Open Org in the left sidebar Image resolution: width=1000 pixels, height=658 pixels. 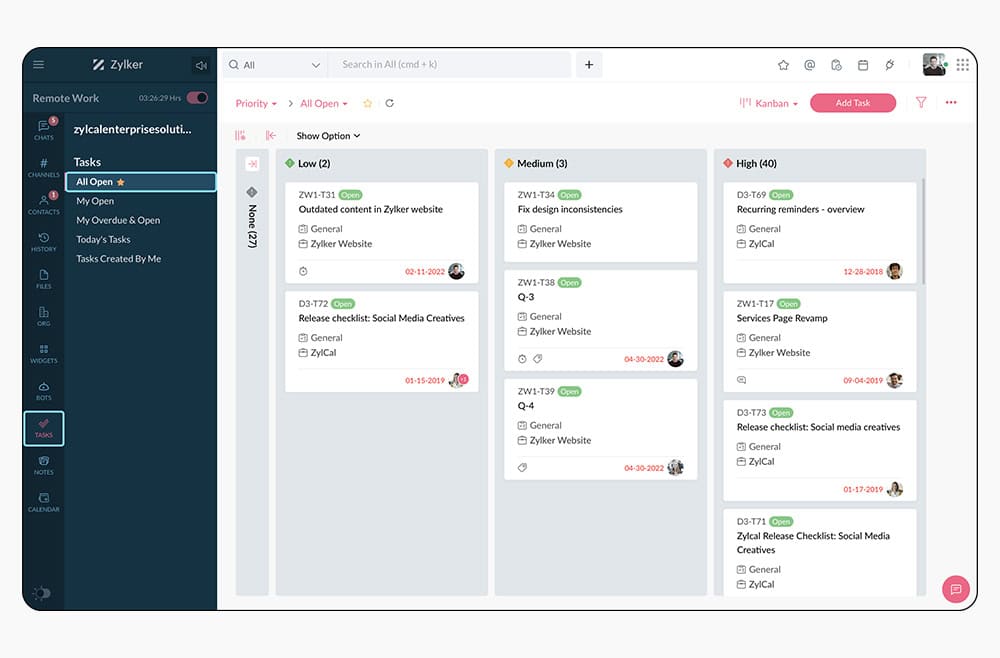click(43, 316)
